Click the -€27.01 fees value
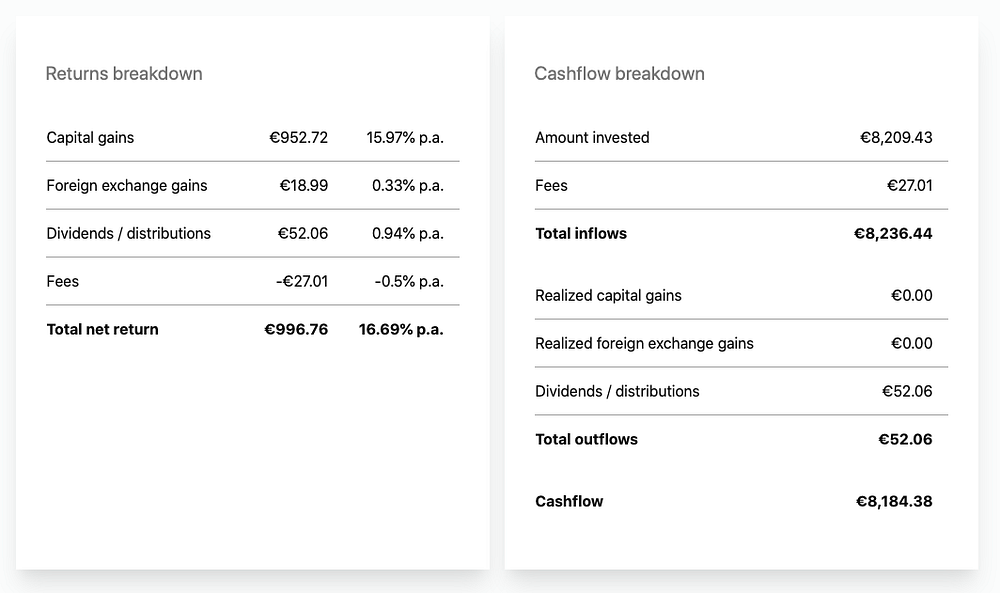This screenshot has height=593, width=1000. coord(301,282)
